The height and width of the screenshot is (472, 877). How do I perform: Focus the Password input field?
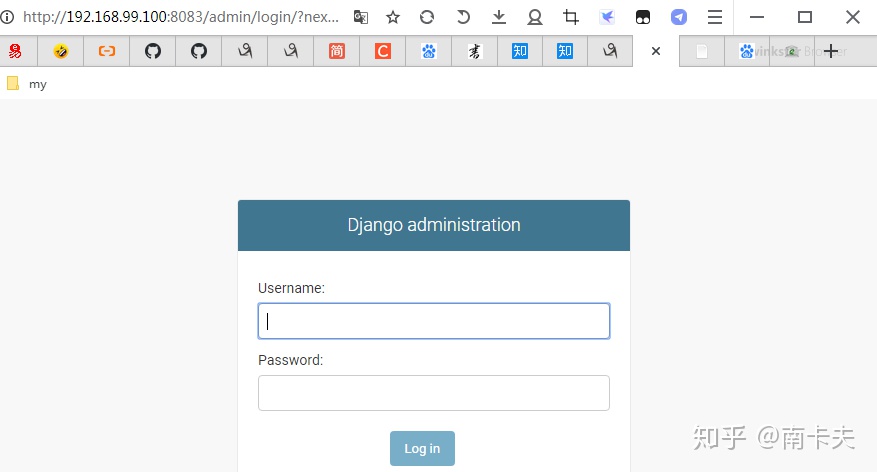(x=433, y=393)
